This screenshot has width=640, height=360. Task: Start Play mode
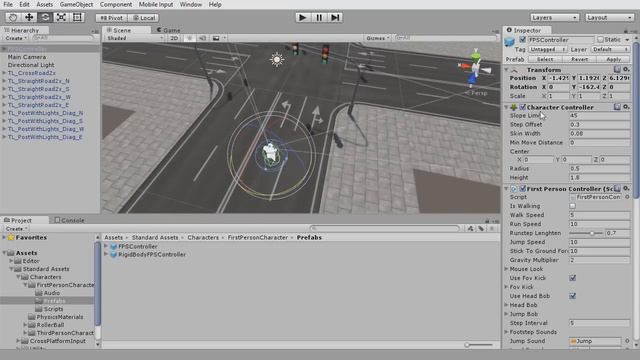coord(302,18)
